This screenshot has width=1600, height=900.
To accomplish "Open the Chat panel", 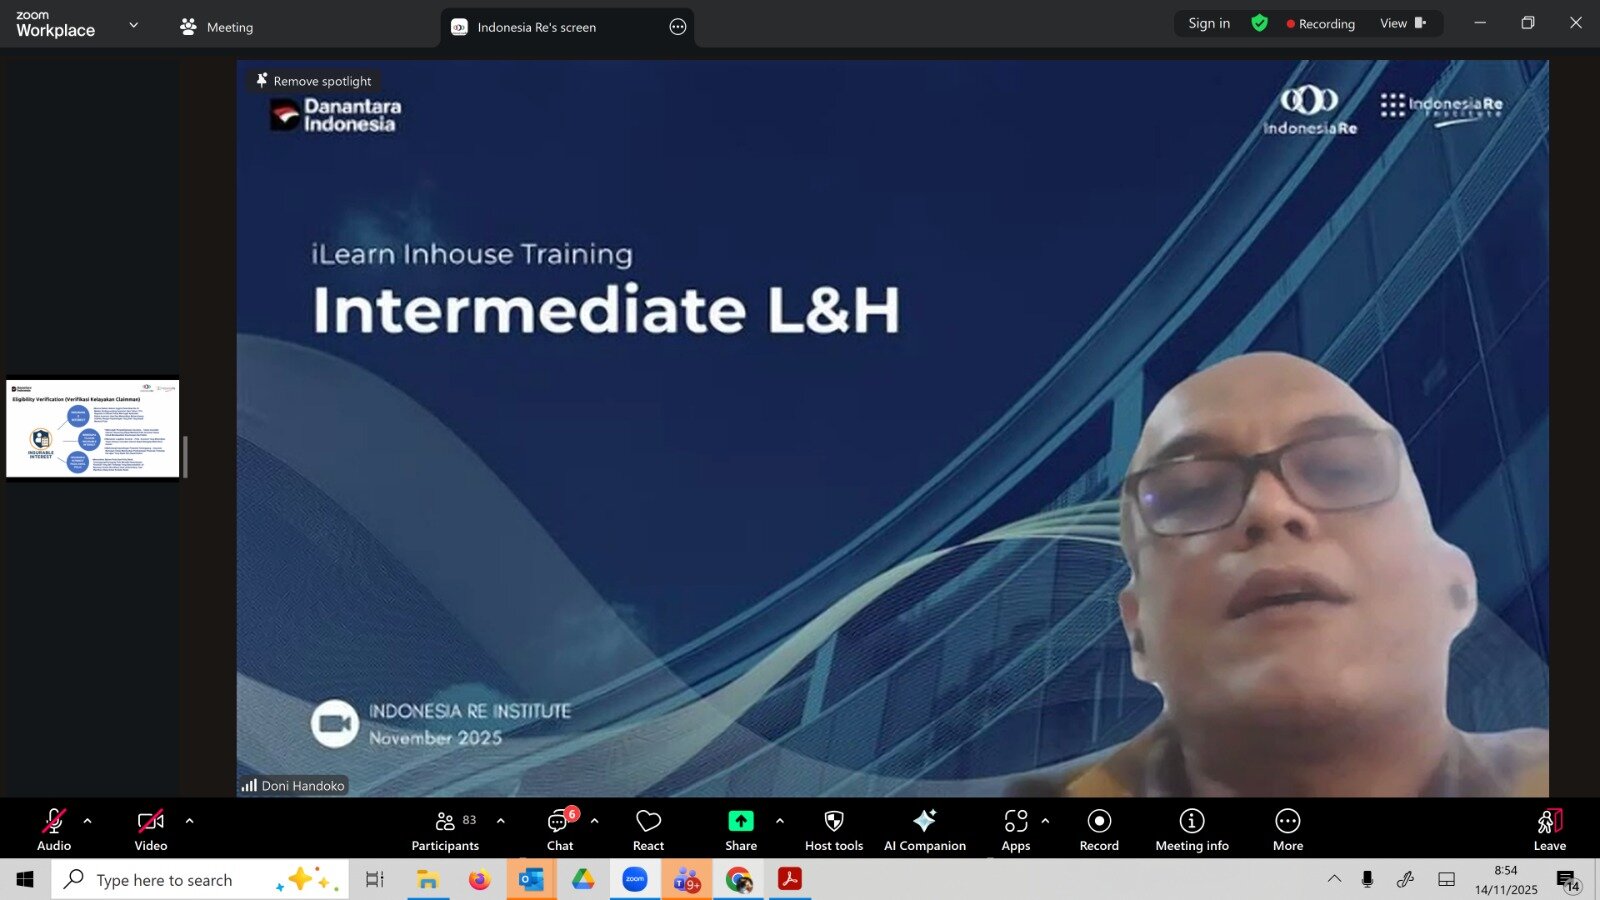I will pyautogui.click(x=560, y=829).
